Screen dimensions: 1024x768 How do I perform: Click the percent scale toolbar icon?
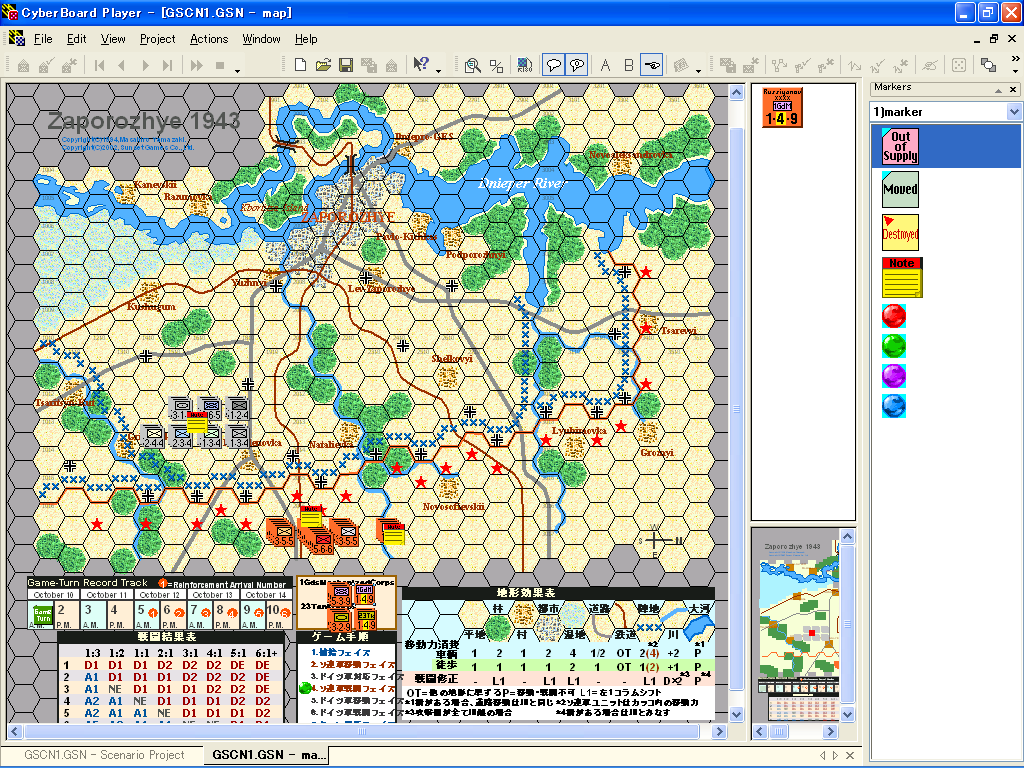tap(496, 65)
